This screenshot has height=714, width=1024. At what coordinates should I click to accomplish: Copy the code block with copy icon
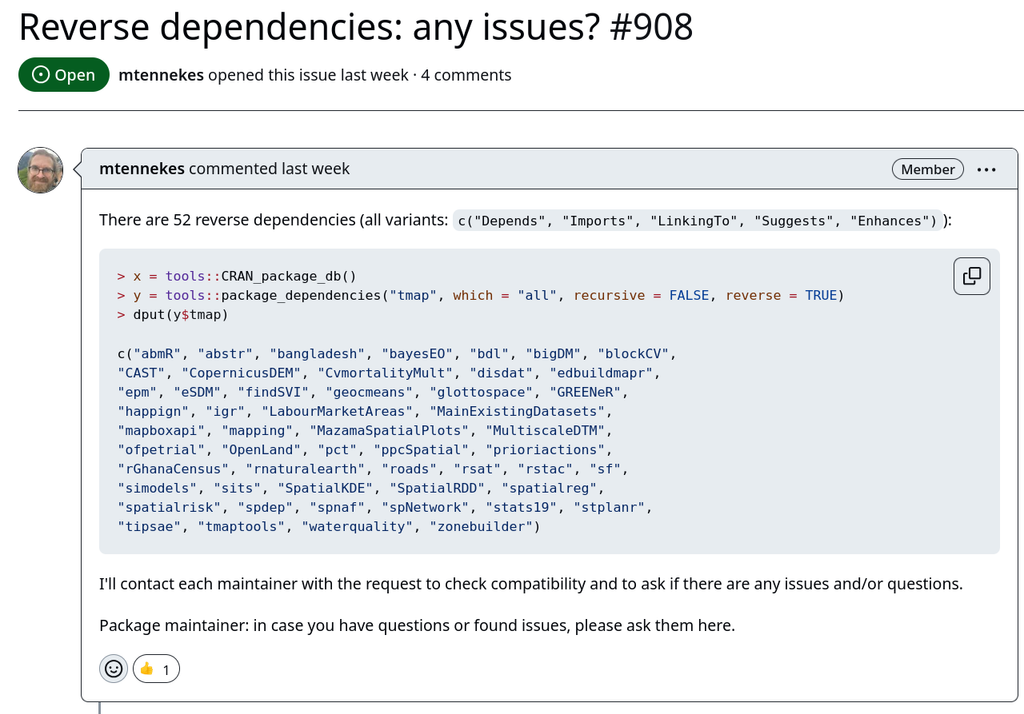[x=972, y=276]
